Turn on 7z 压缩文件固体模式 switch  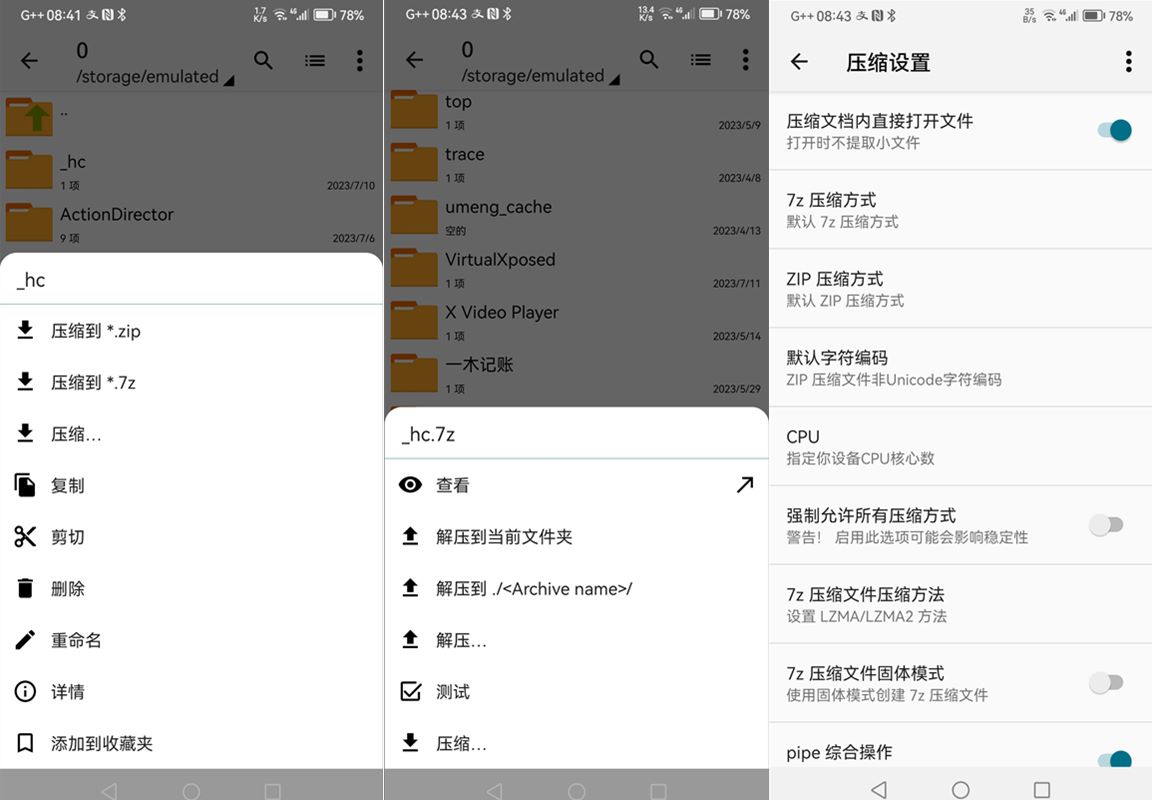click(x=1106, y=683)
